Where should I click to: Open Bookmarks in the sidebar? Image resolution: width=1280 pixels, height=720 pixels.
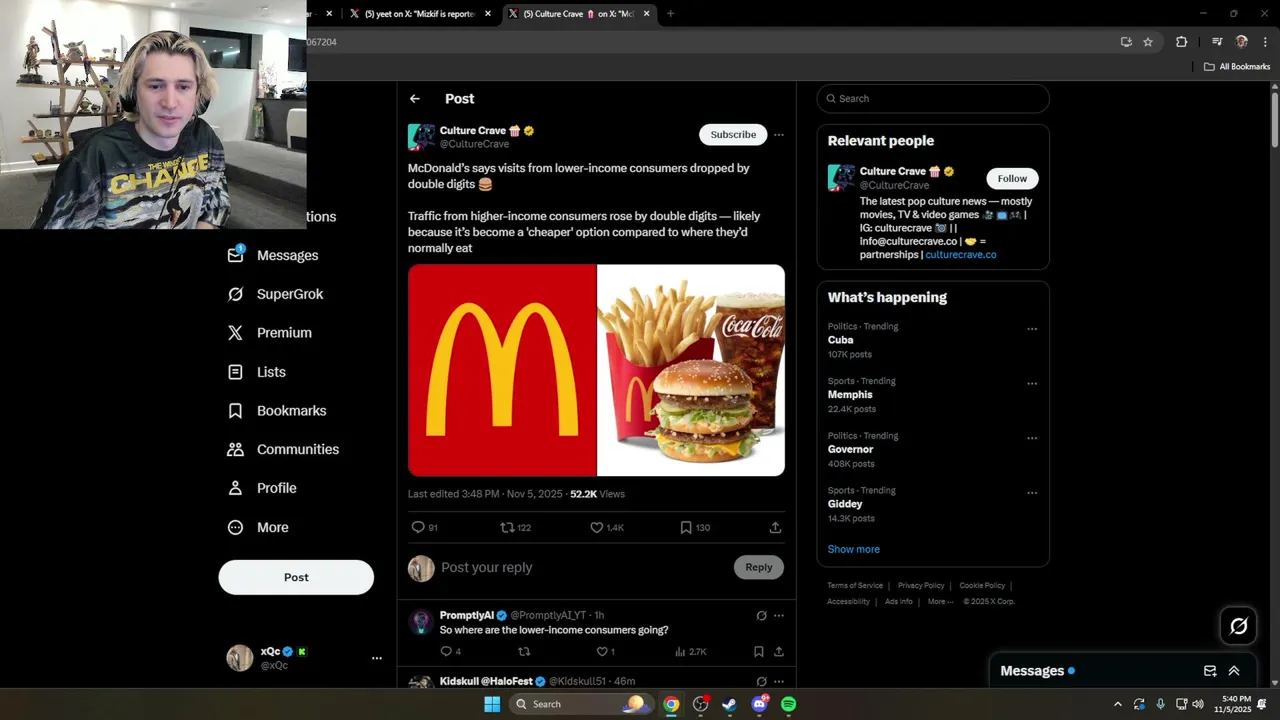point(277,411)
